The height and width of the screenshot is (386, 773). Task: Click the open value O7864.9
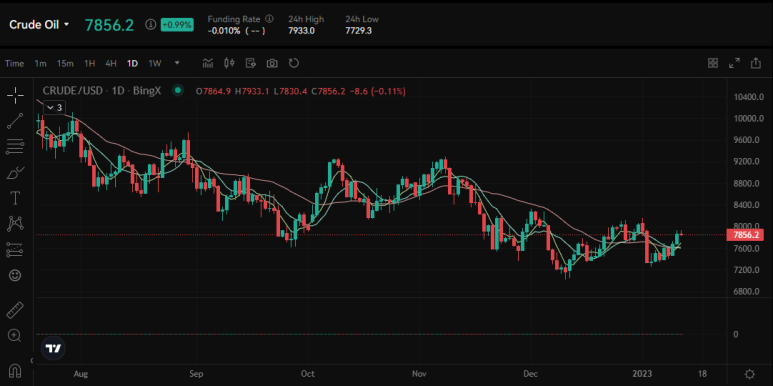click(x=213, y=91)
